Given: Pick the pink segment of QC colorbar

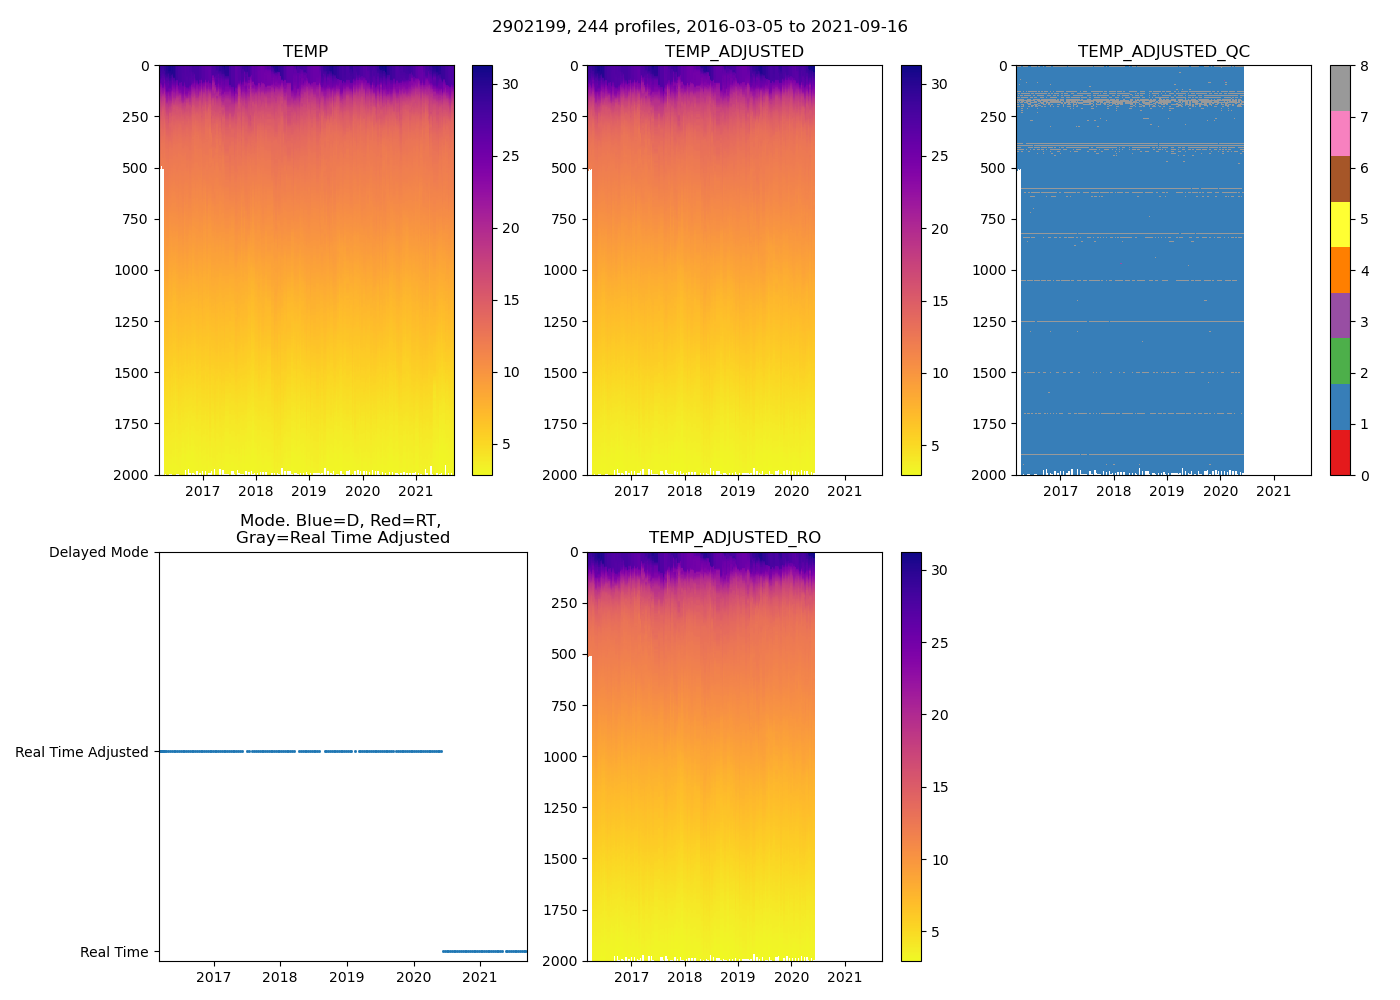Looking at the screenshot, I should pyautogui.click(x=1340, y=133).
